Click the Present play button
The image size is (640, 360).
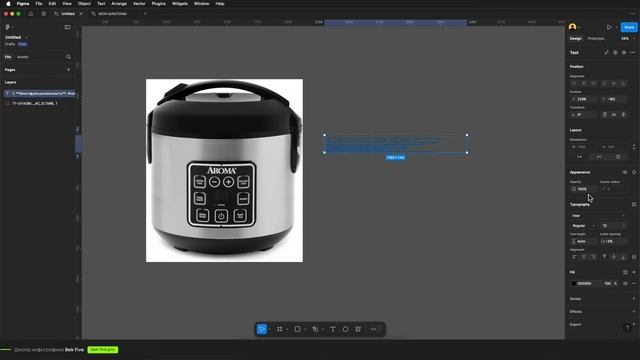click(x=609, y=27)
